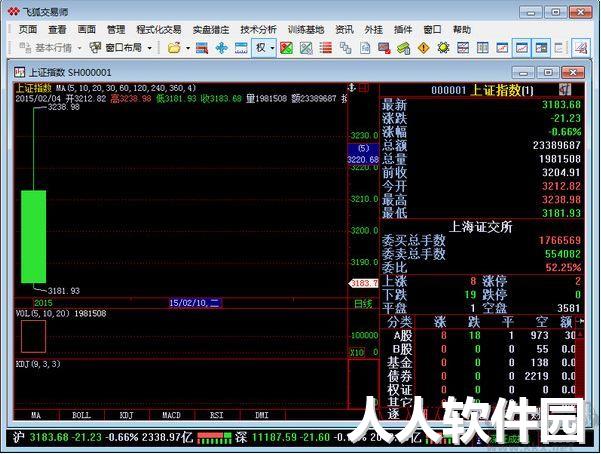Open the 训练基地 menu
Image resolution: width=601 pixels, height=454 pixels.
(x=306, y=30)
